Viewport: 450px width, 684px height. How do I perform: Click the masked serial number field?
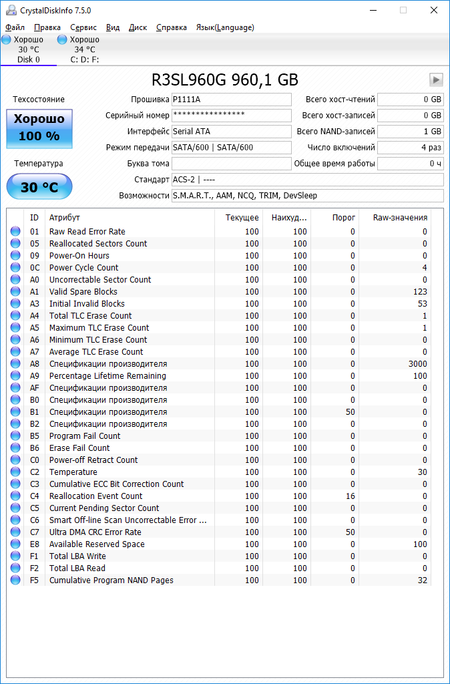click(232, 116)
